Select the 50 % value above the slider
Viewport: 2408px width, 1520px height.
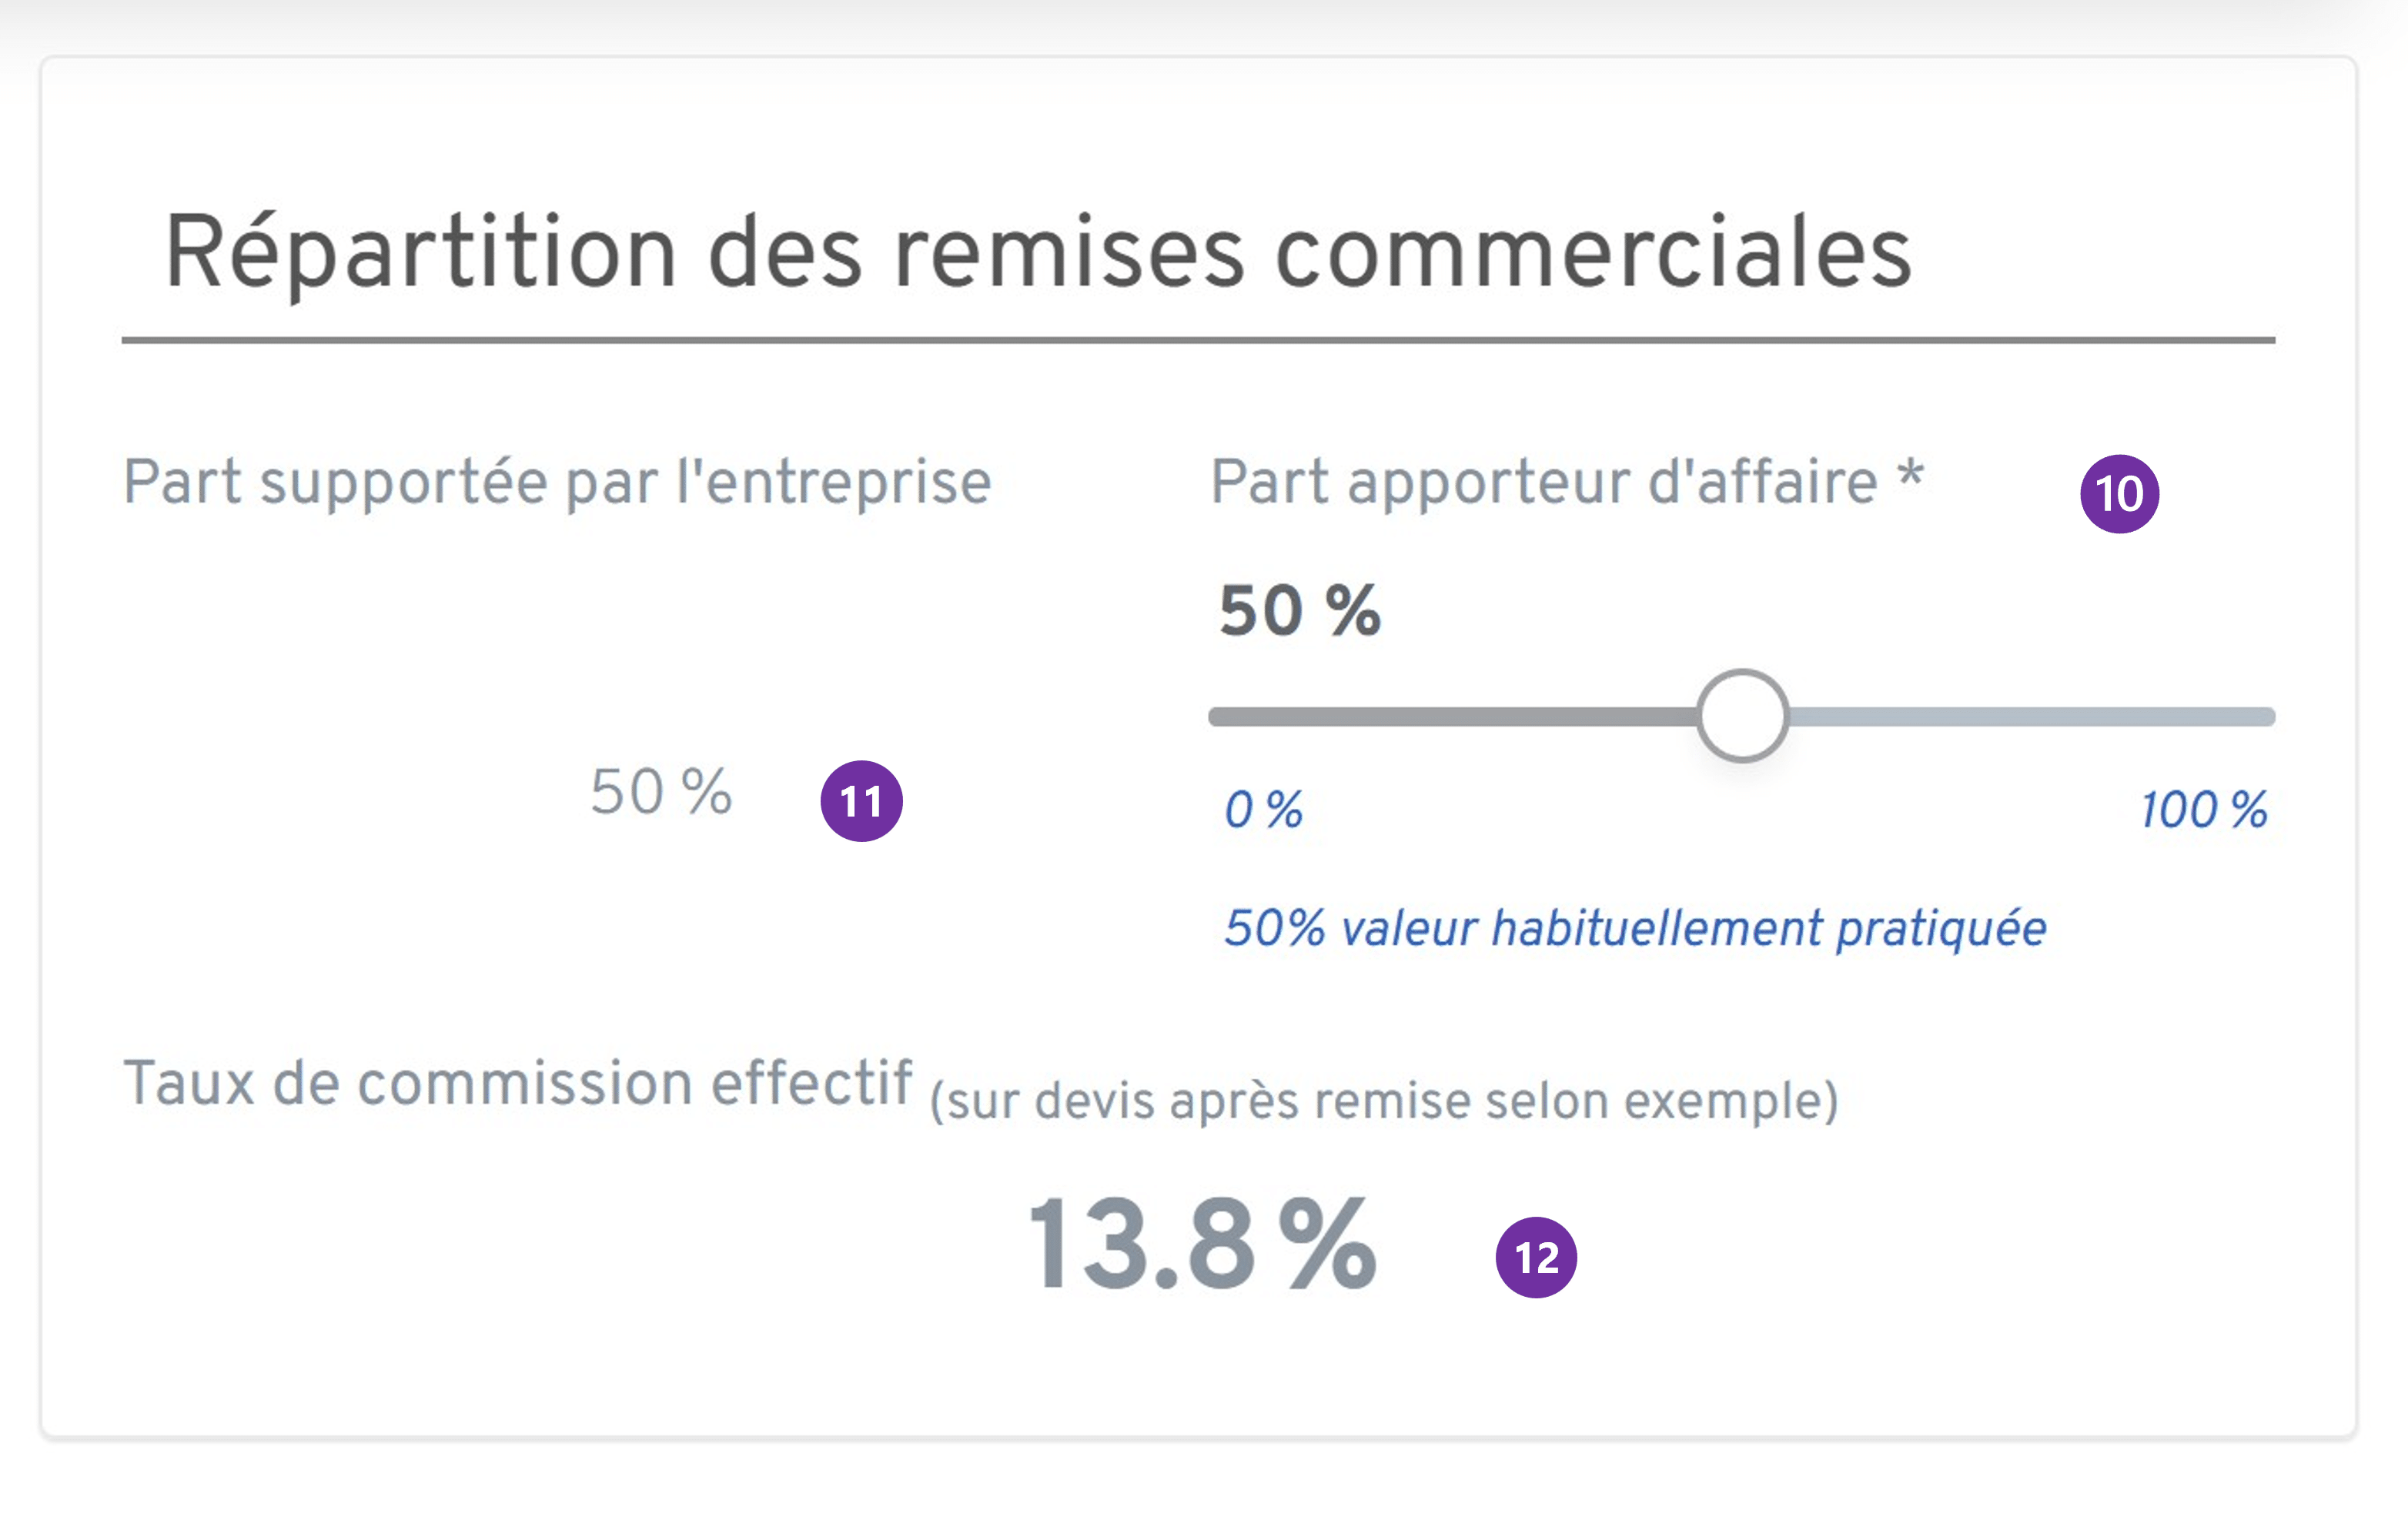click(x=1298, y=612)
